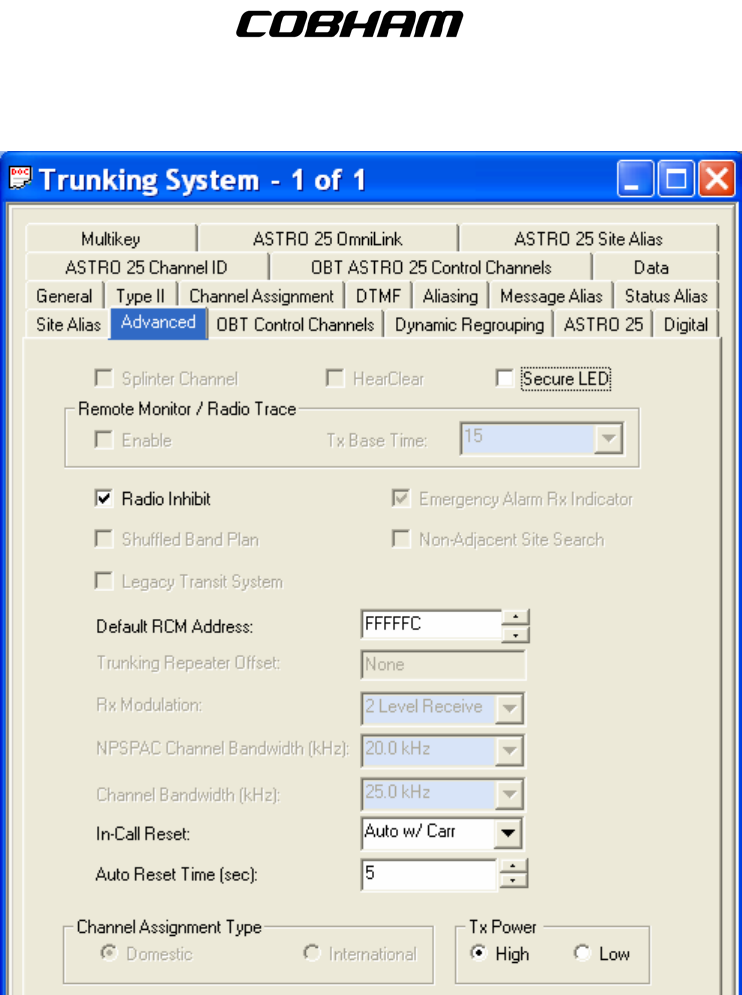Image resolution: width=742 pixels, height=995 pixels.
Task: Select the Message Alias tab
Action: click(x=551, y=296)
